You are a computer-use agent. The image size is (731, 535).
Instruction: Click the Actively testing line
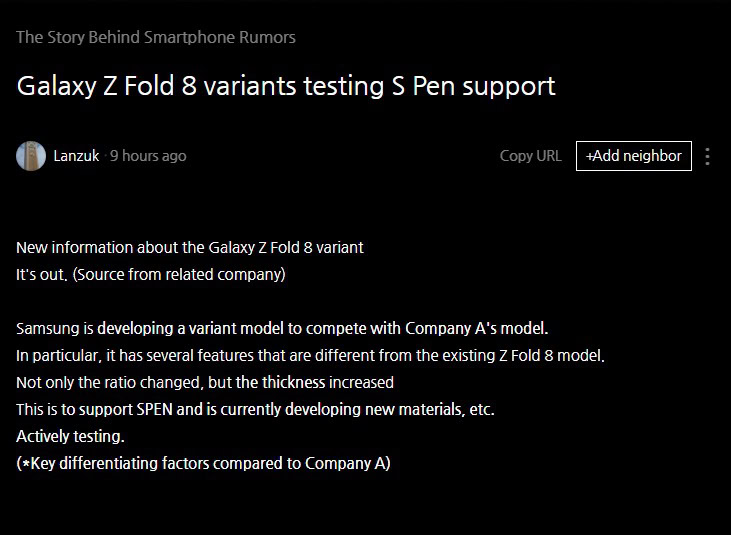(x=70, y=436)
